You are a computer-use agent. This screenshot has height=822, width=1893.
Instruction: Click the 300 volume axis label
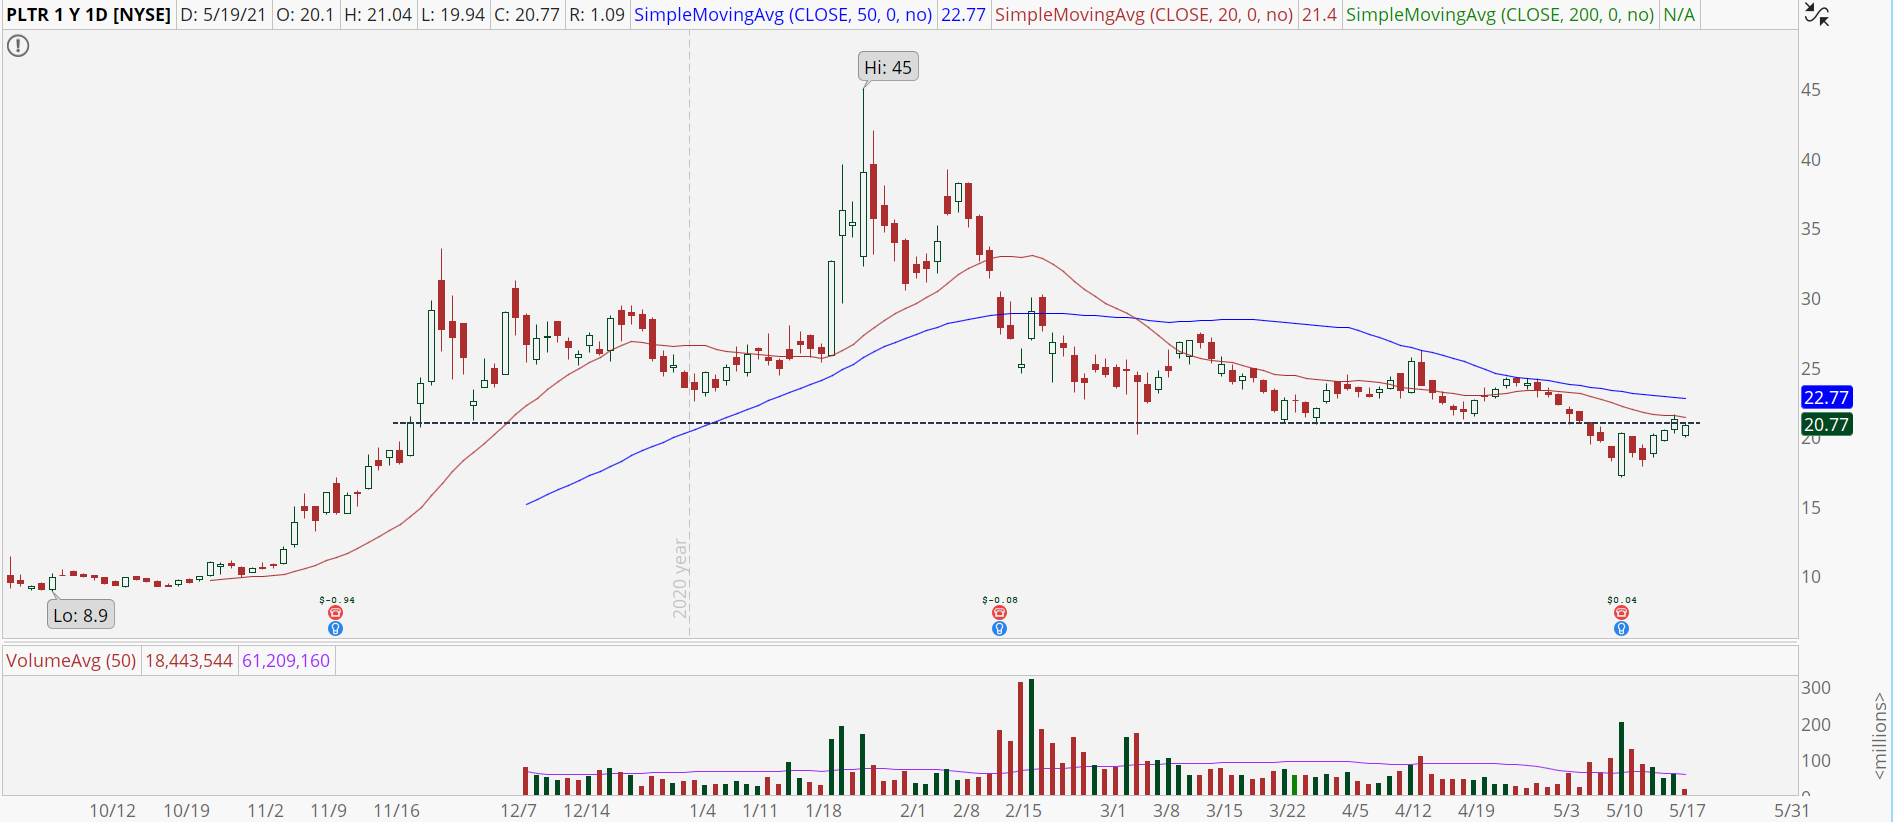click(x=1816, y=688)
